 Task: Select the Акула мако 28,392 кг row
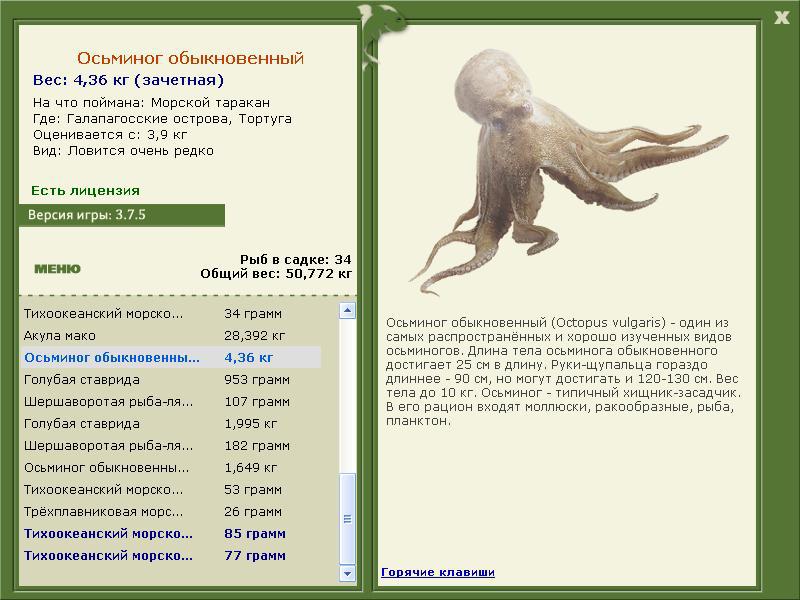click(171, 336)
